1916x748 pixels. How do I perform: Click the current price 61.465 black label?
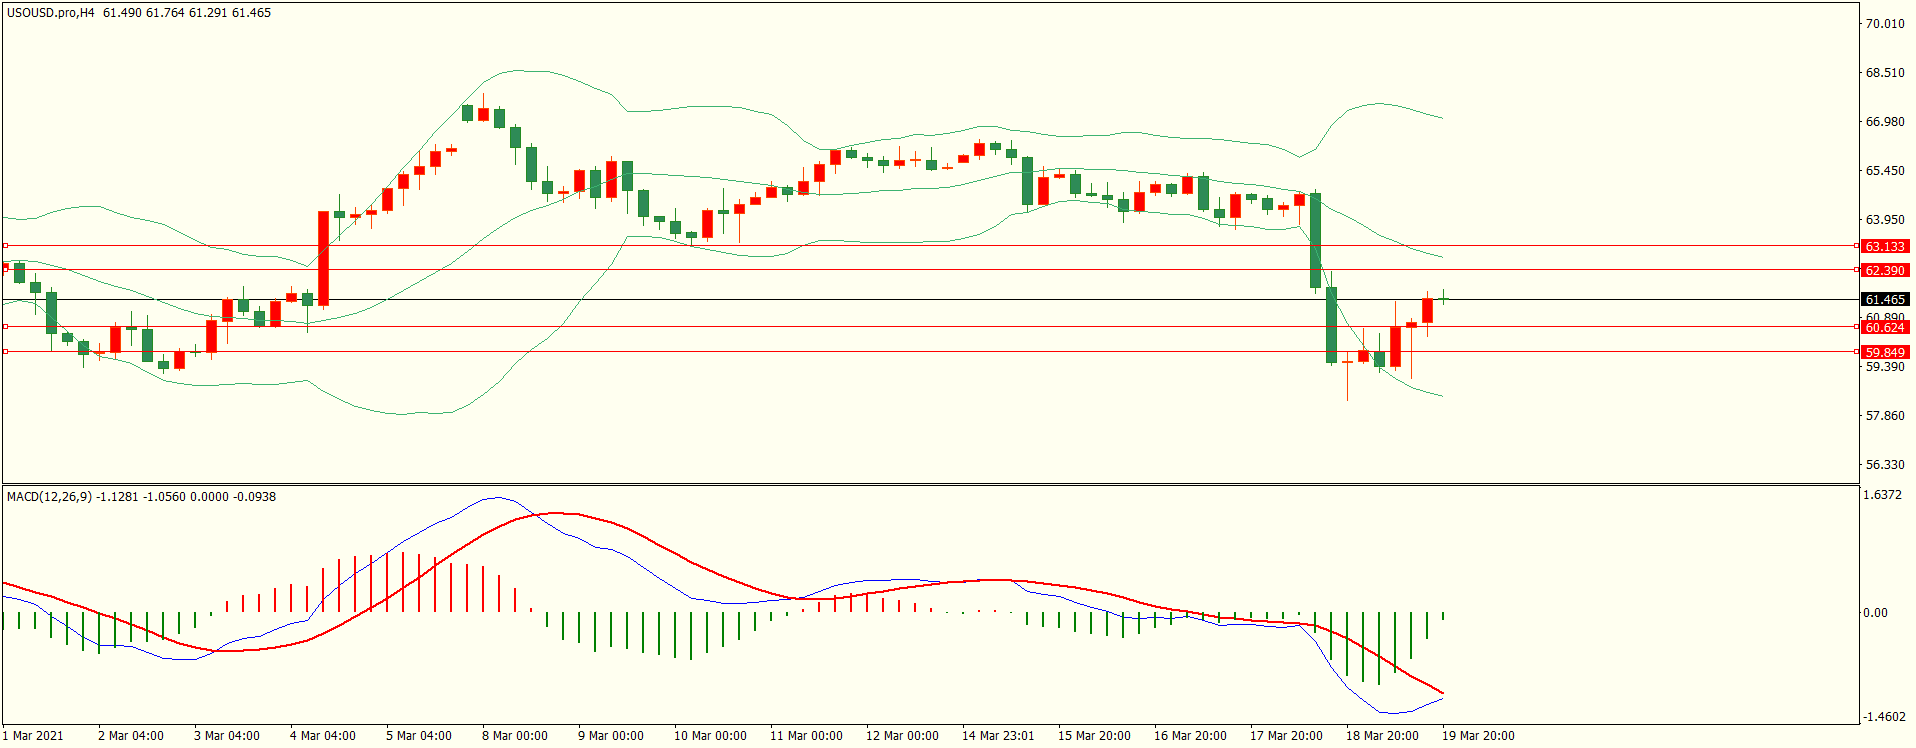coord(1885,299)
